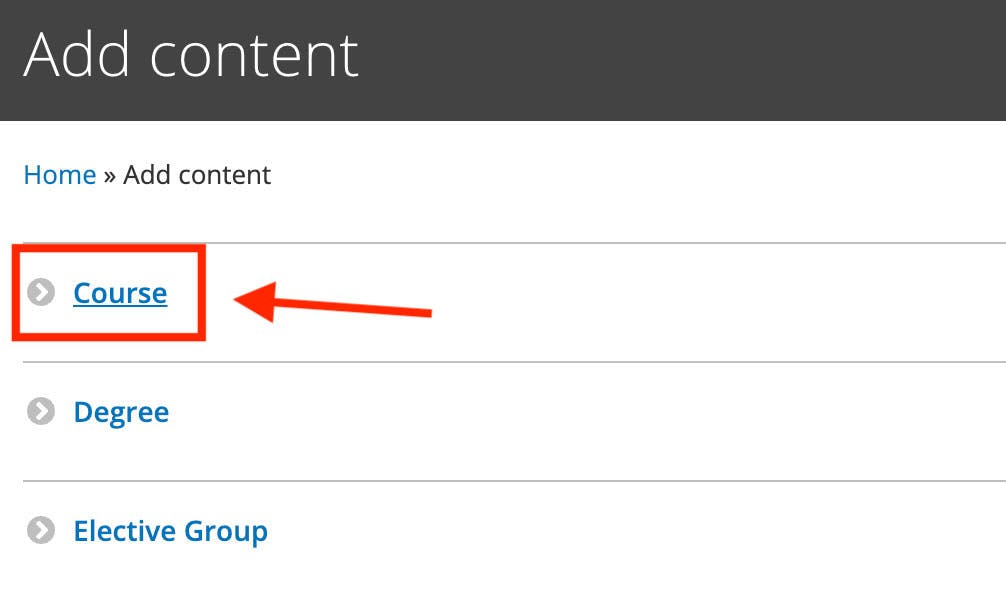Go to Home via the breadcrumb
The width and height of the screenshot is (1006, 611).
(60, 175)
